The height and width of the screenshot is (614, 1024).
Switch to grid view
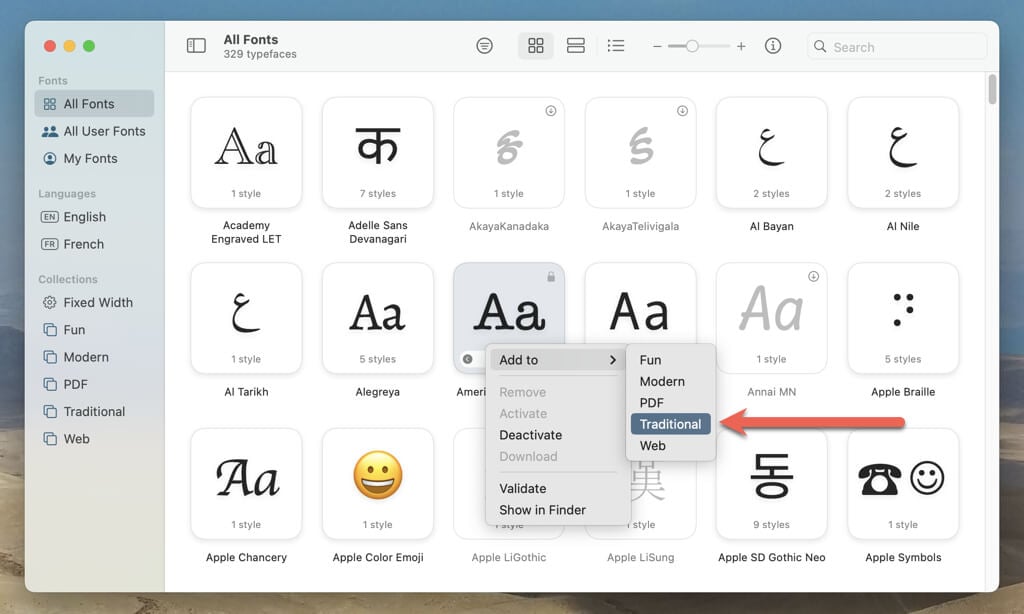click(536, 46)
